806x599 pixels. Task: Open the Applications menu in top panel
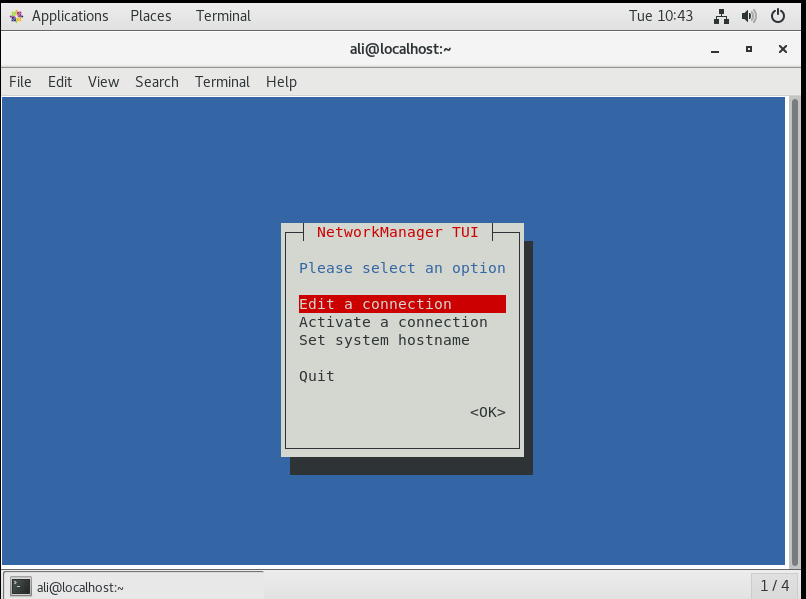tap(70, 16)
